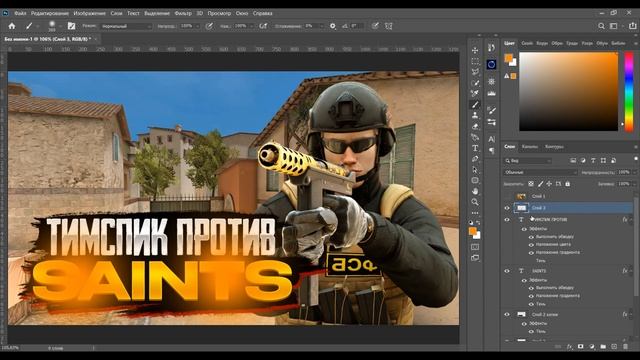The height and width of the screenshot is (360, 640).
Task: Click the Слой 3 layer thumbnail
Action: 521,208
